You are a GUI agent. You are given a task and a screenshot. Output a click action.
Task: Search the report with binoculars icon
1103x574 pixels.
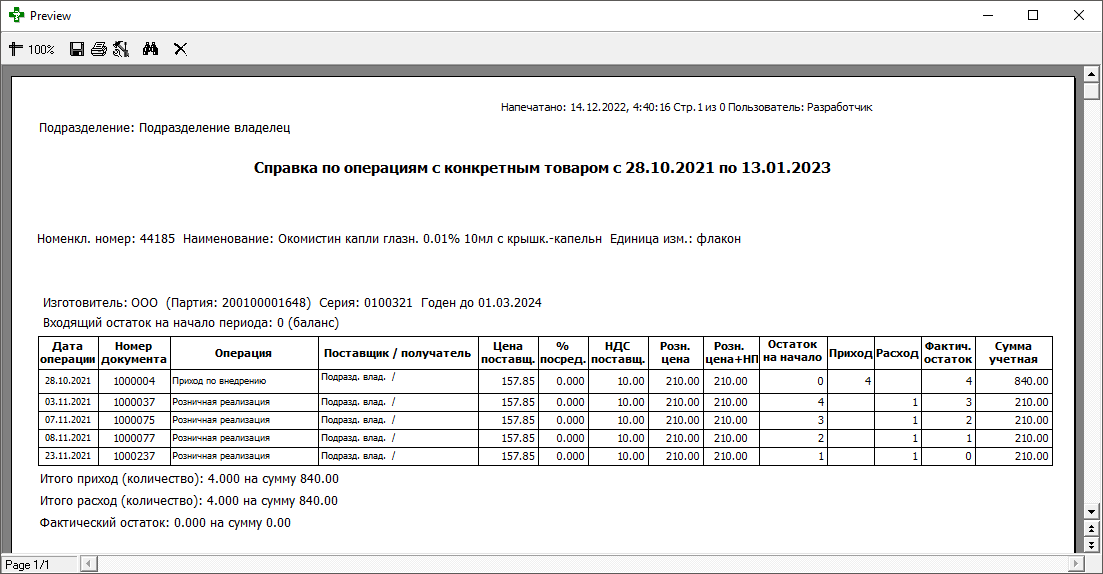pyautogui.click(x=151, y=49)
